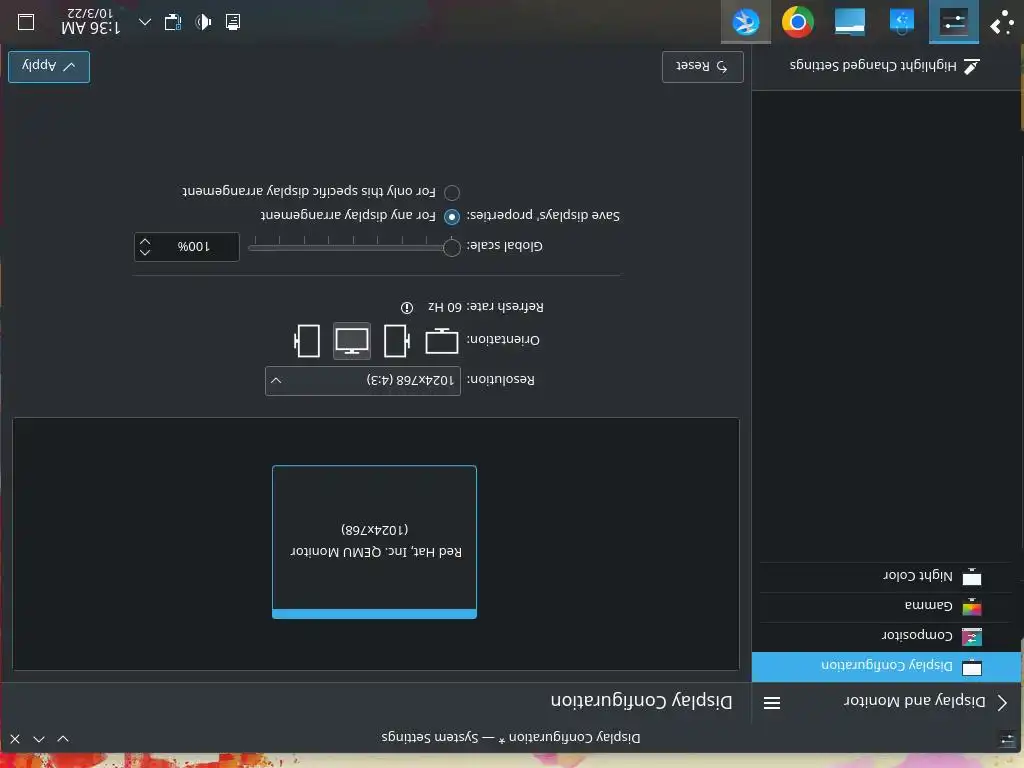Open the Gamma sidebar item
The image size is (1024, 768).
887,607
